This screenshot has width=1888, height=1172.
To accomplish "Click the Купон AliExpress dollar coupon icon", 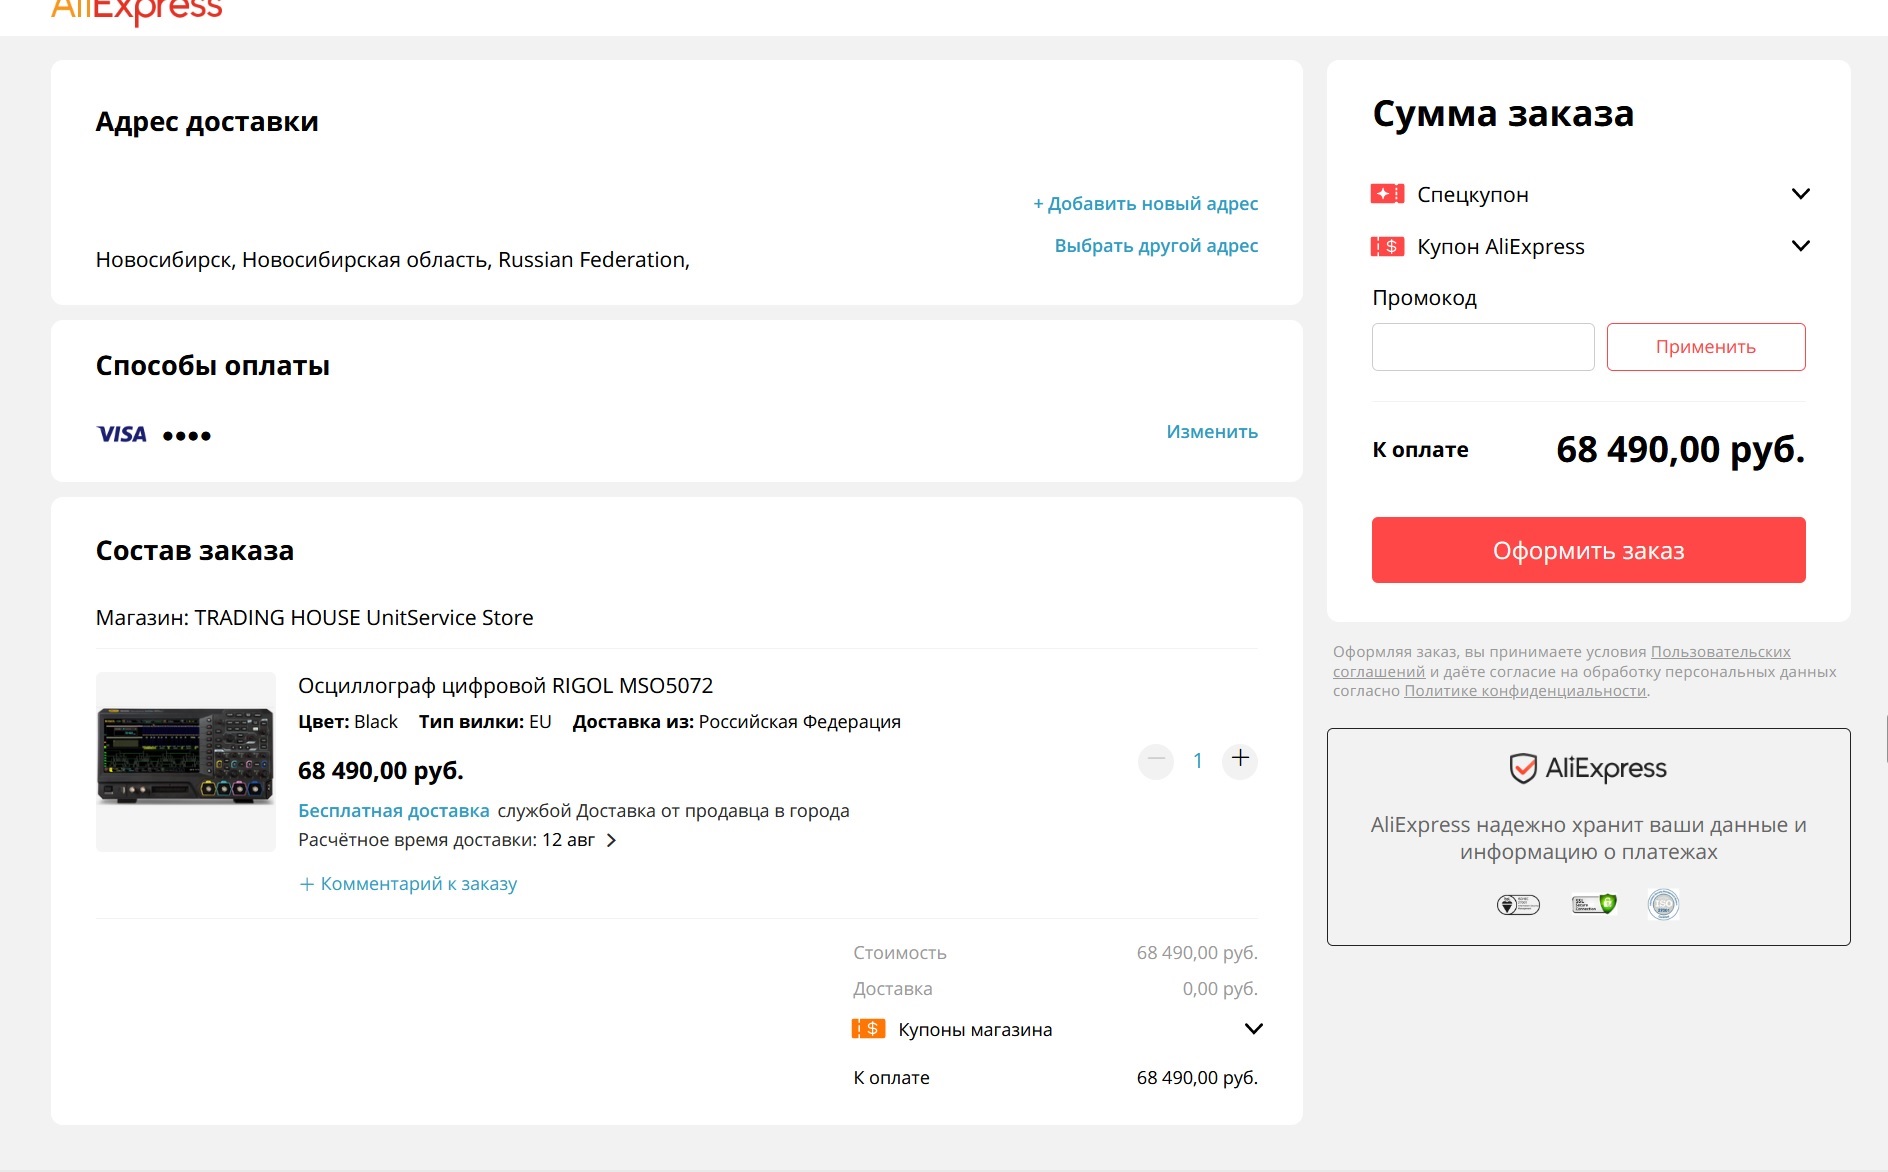I will click(1387, 246).
